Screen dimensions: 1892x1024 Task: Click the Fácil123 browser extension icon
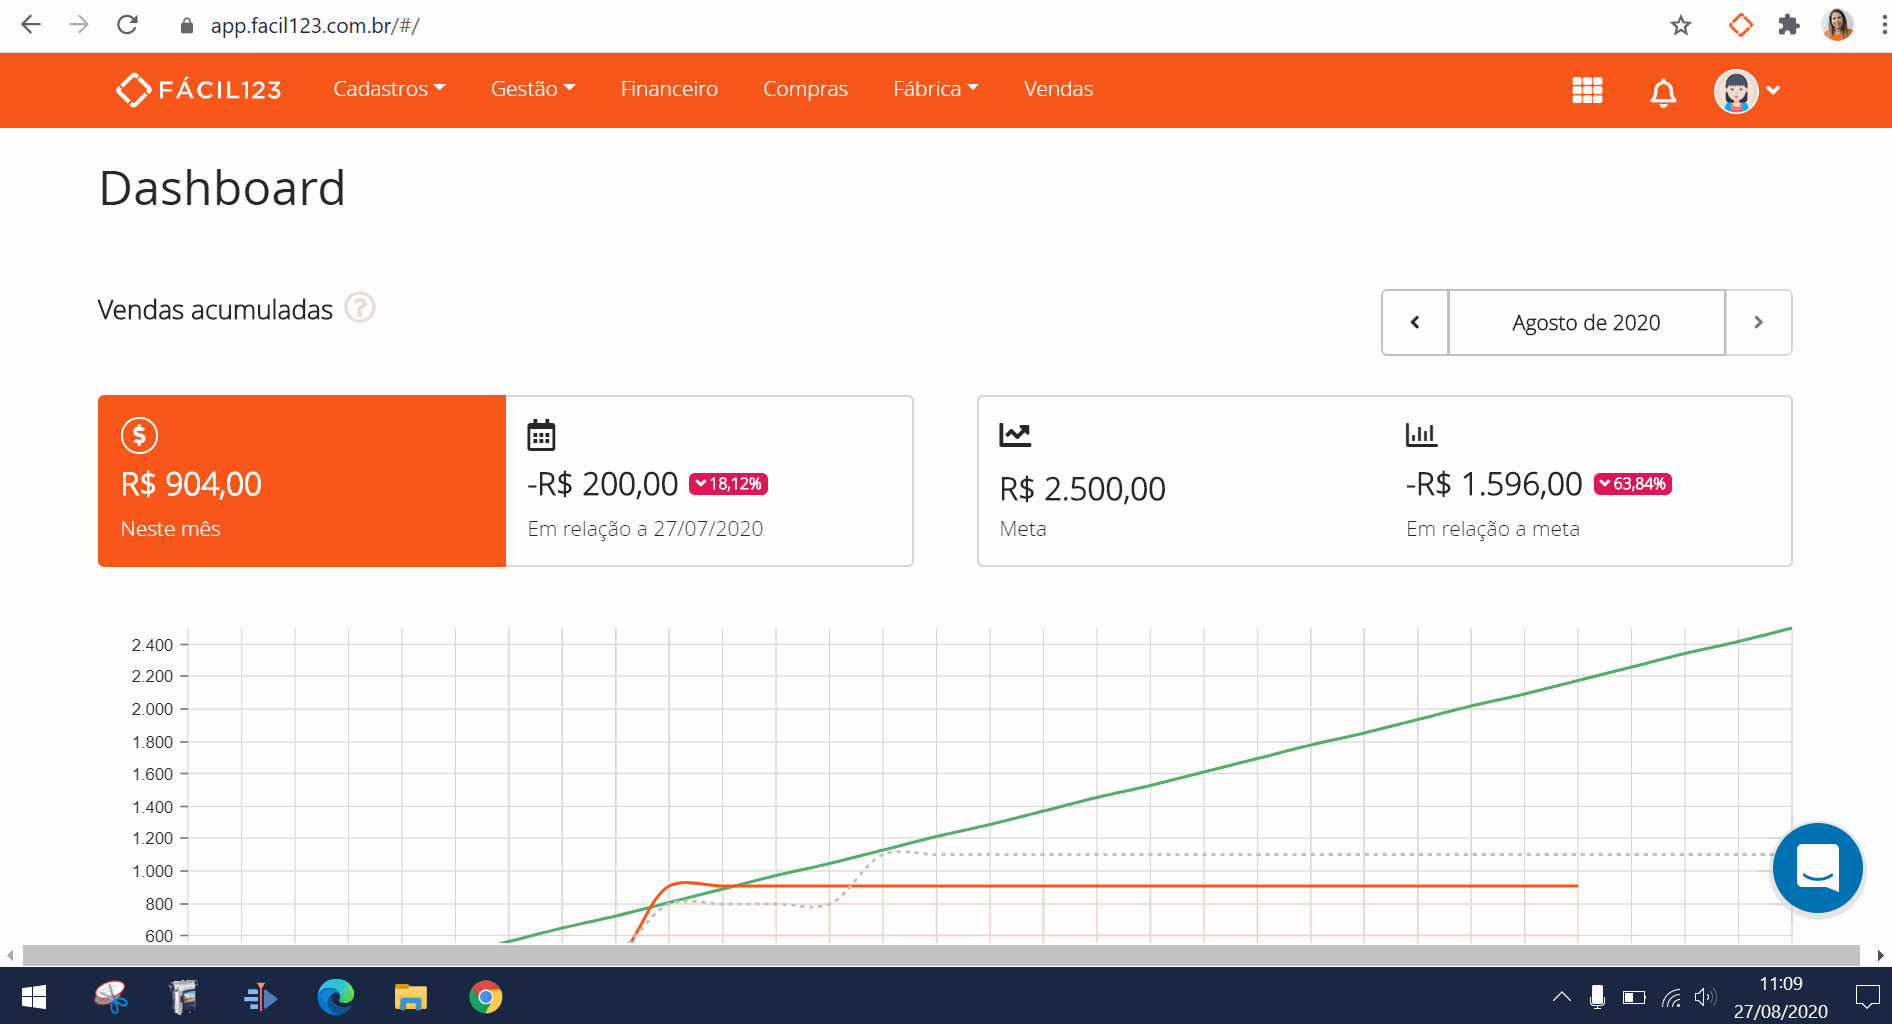[x=1740, y=25]
